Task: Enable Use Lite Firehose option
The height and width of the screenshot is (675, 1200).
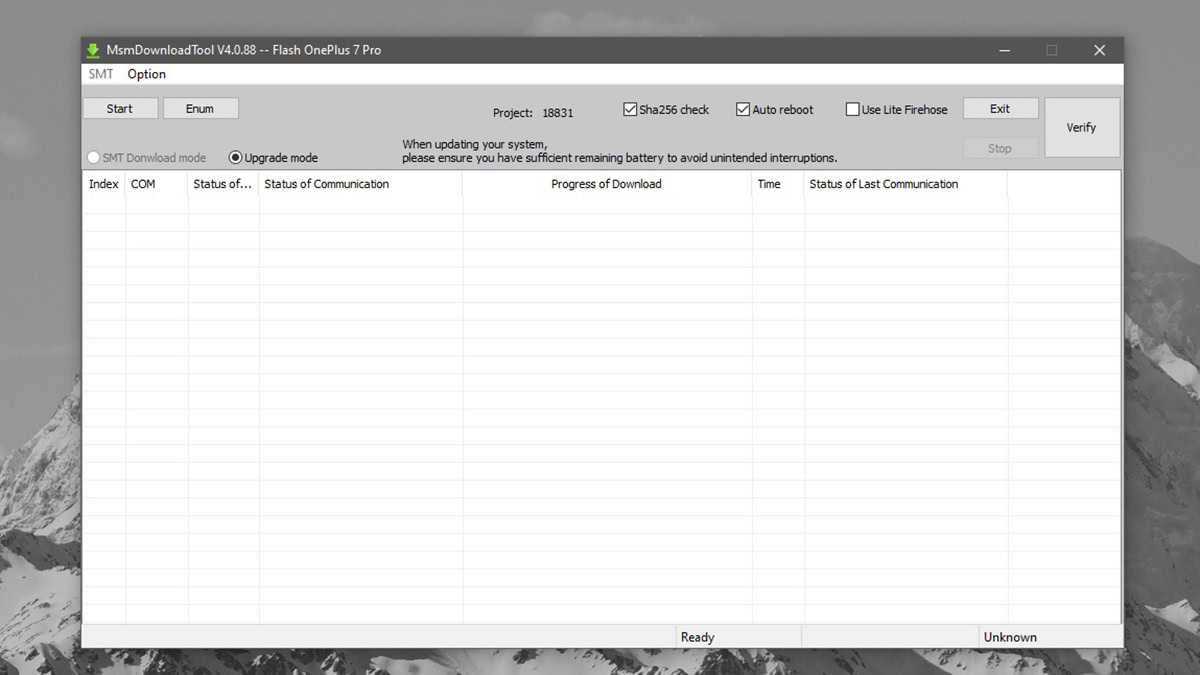Action: [853, 110]
